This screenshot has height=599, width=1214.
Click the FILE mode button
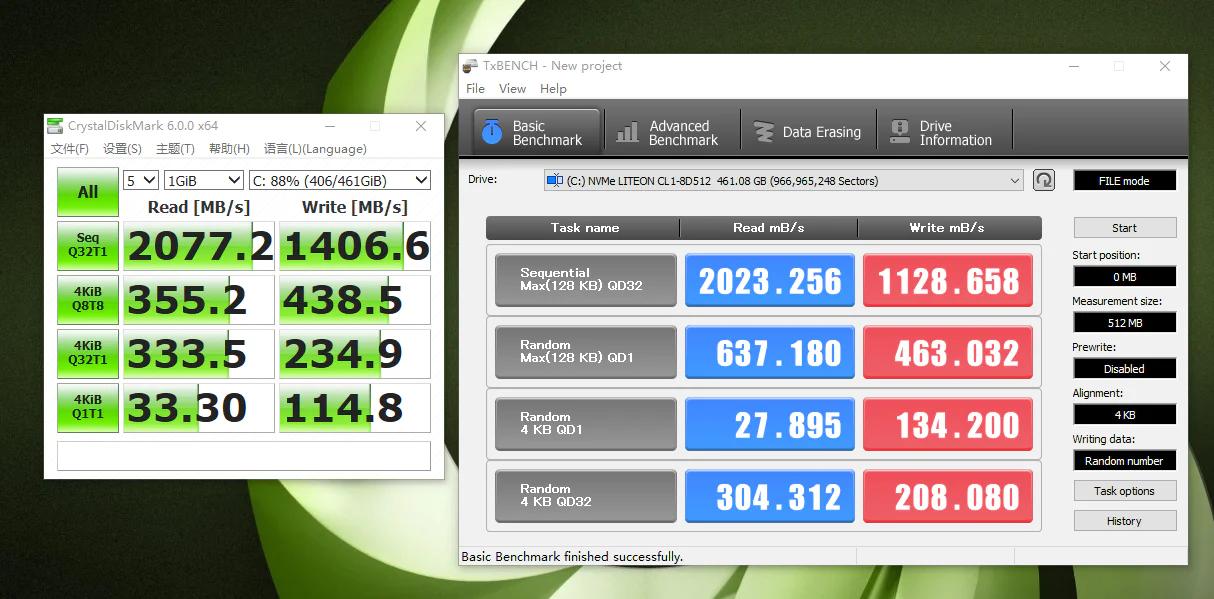point(1124,181)
